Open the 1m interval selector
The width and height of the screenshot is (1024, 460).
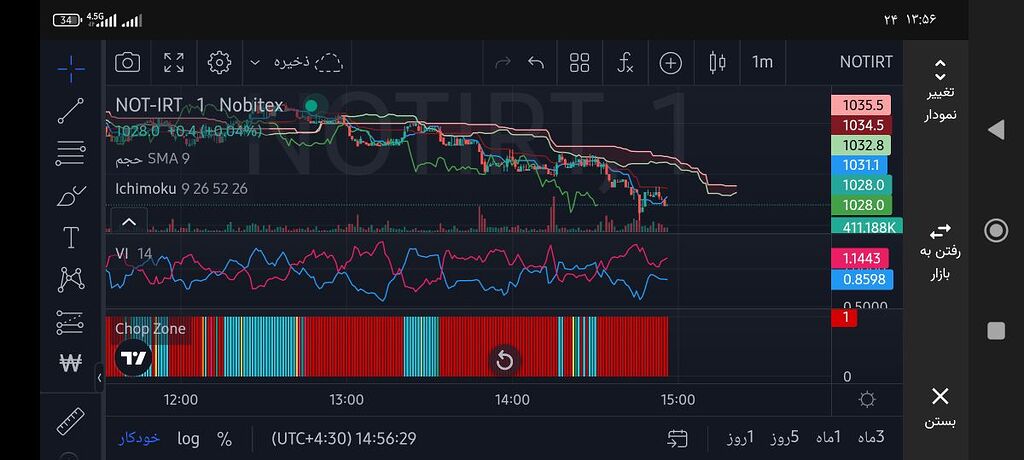point(762,63)
